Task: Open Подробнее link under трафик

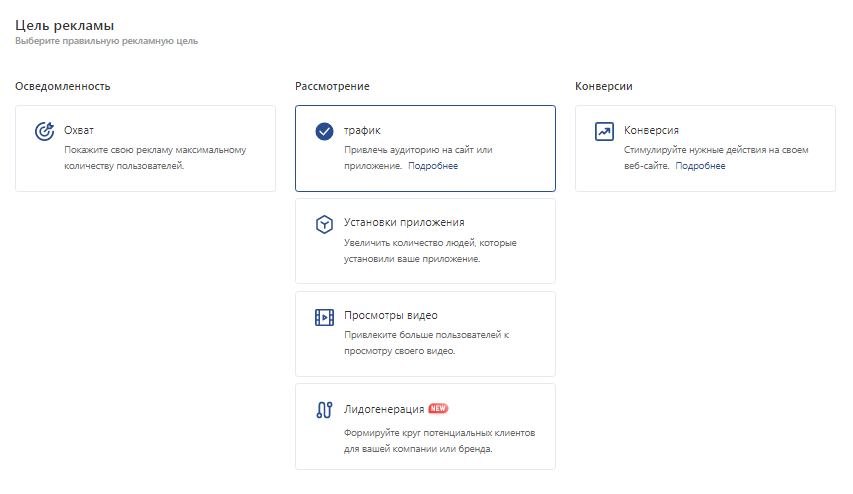Action: tap(433, 165)
